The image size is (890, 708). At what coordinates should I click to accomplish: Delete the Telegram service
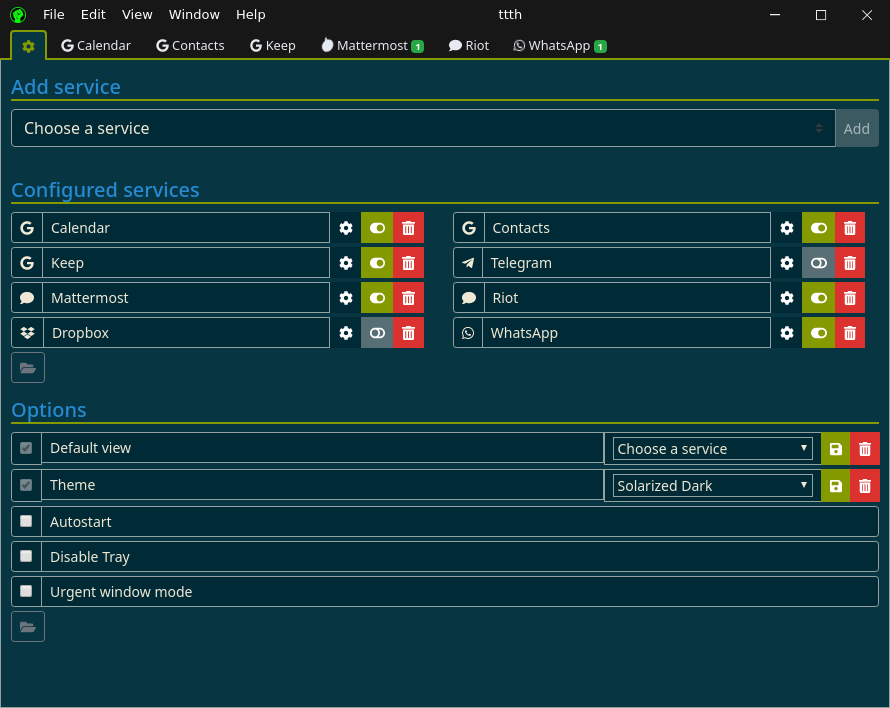[x=850, y=263]
